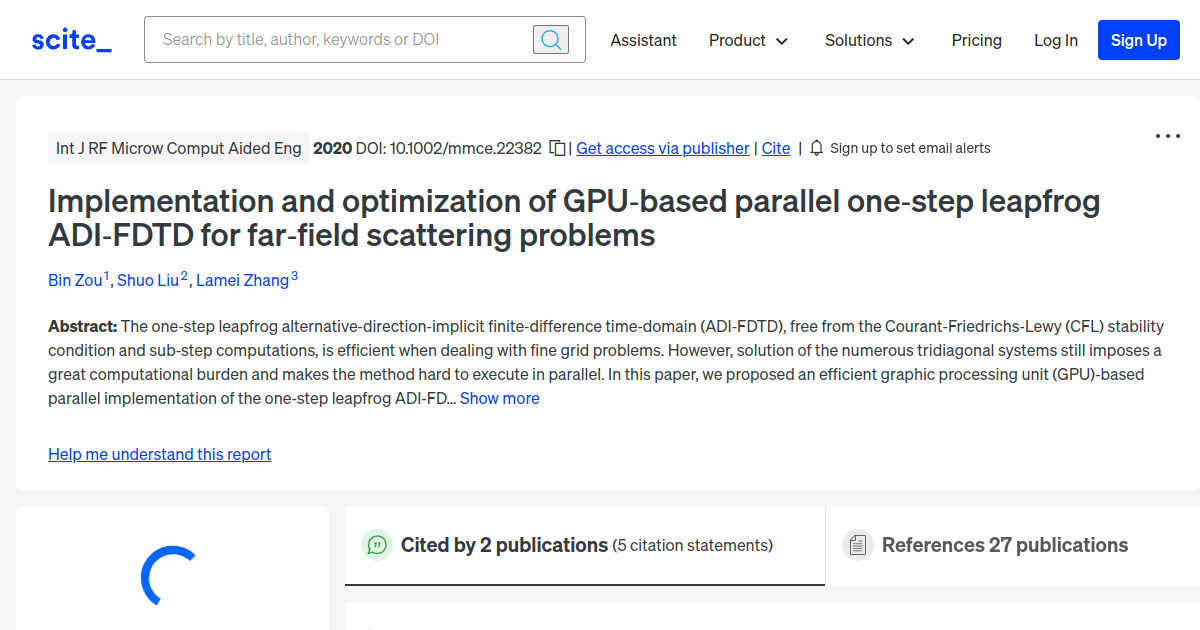Select Assistant in the navigation bar

pos(643,40)
